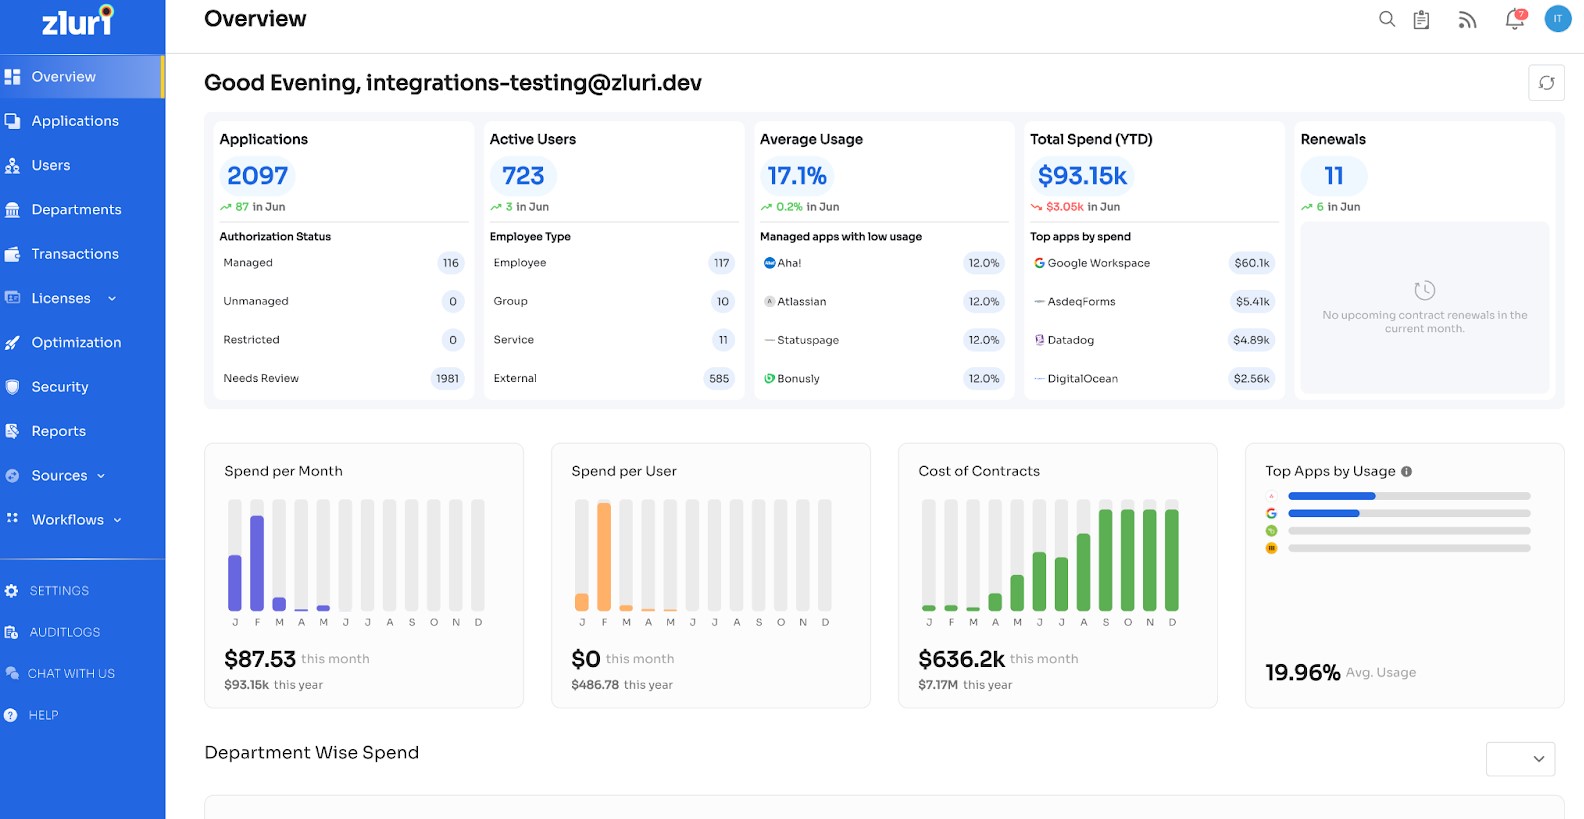Viewport: 1584px width, 819px height.
Task: Expand the Sources submenu chevron
Action: click(101, 476)
